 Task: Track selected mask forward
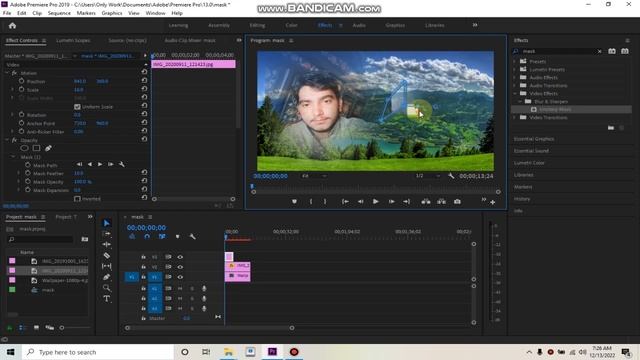tap(100, 164)
